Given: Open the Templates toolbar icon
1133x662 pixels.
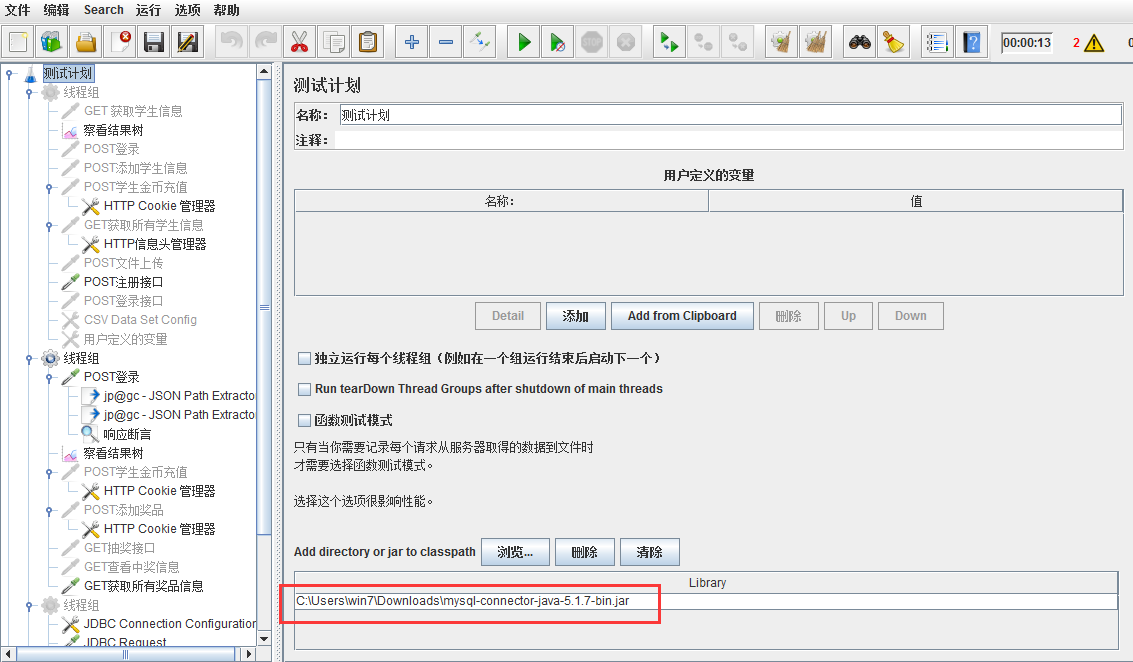Looking at the screenshot, I should pyautogui.click(x=51, y=42).
